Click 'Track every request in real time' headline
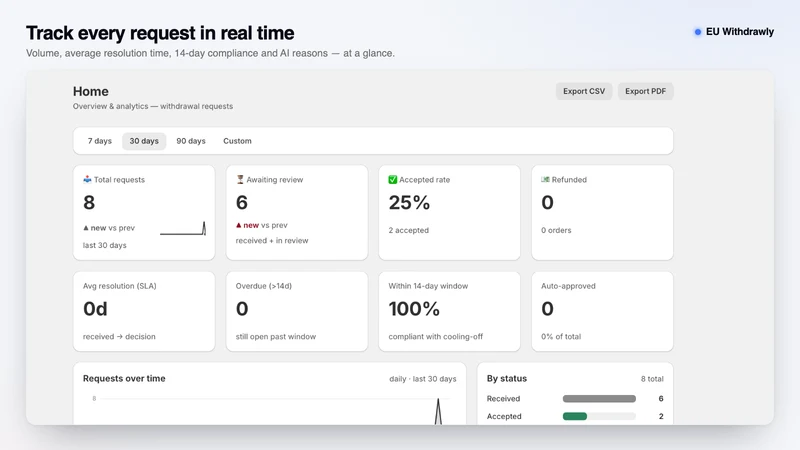800x450 pixels. click(x=160, y=33)
